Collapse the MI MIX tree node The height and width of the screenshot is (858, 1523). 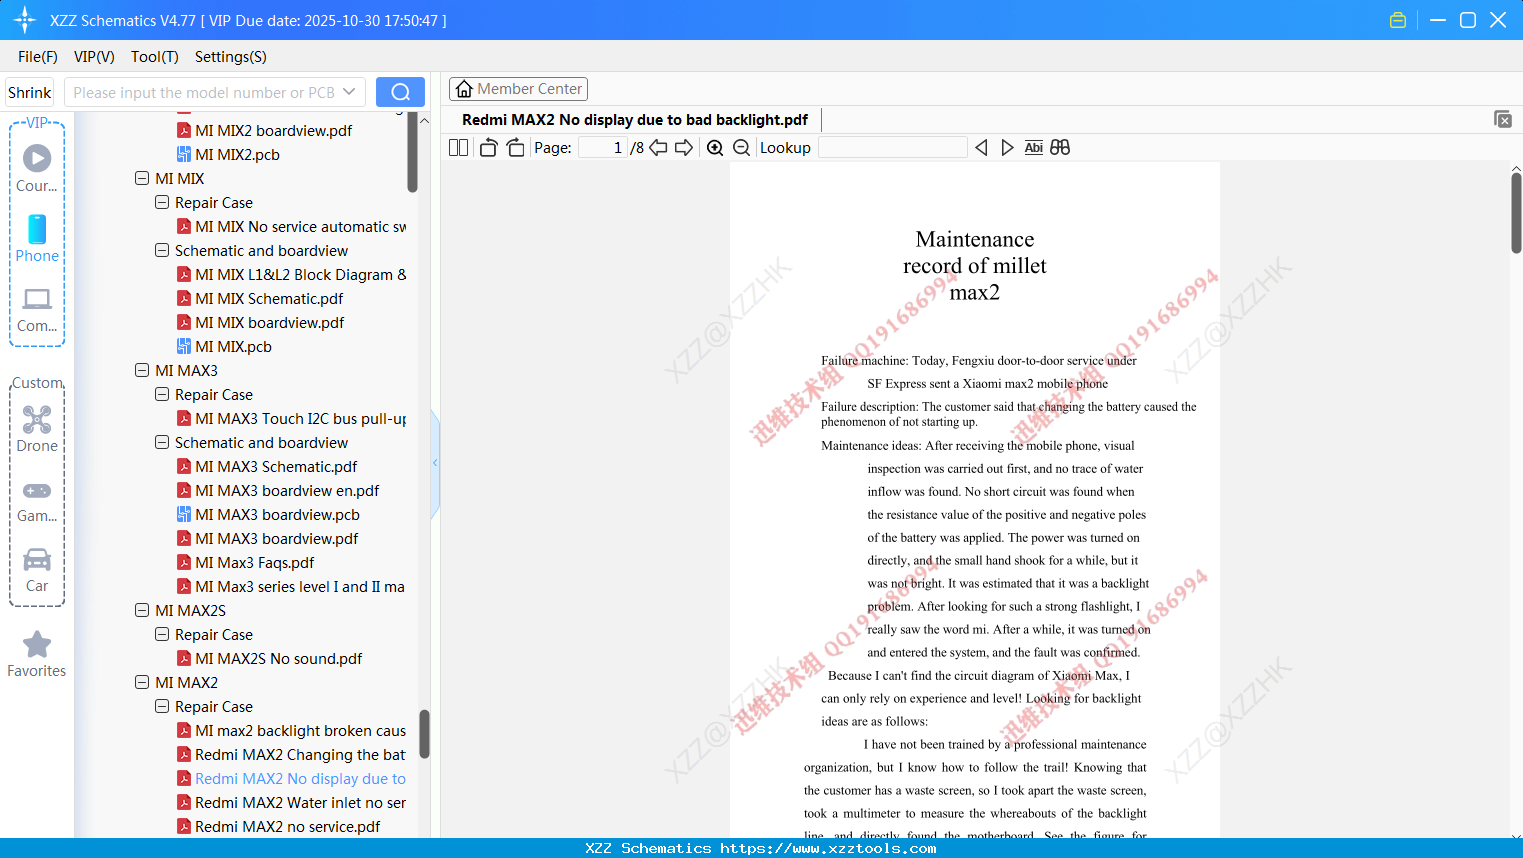tap(142, 179)
